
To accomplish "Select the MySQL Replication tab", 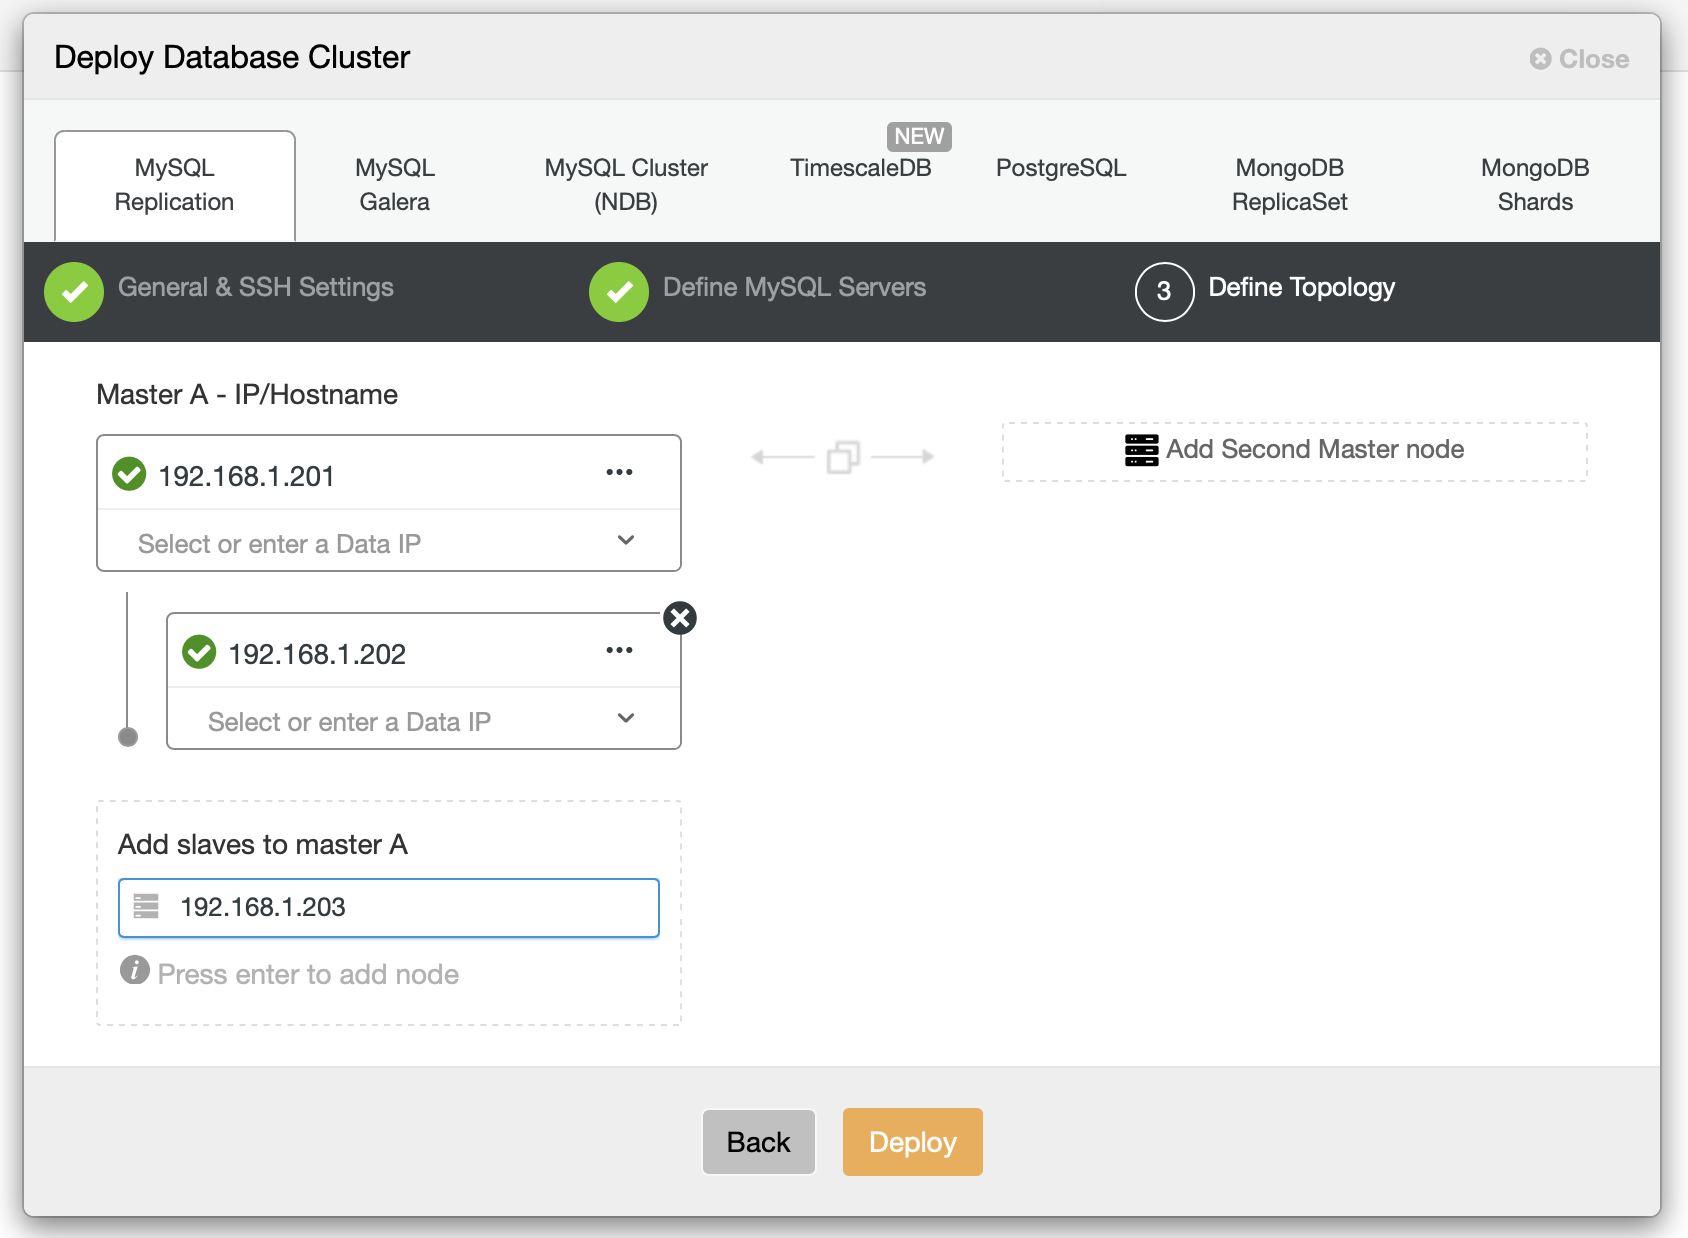I will [x=175, y=185].
